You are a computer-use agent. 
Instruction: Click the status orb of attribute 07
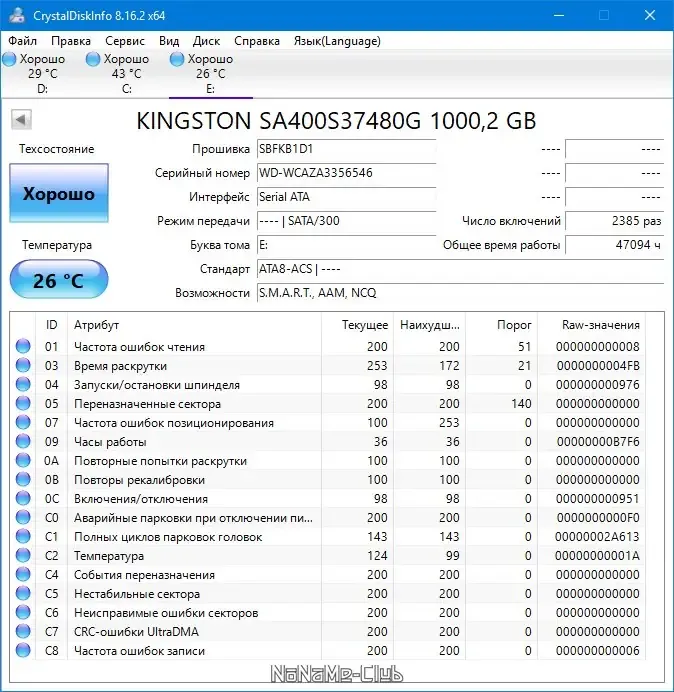pyautogui.click(x=23, y=422)
